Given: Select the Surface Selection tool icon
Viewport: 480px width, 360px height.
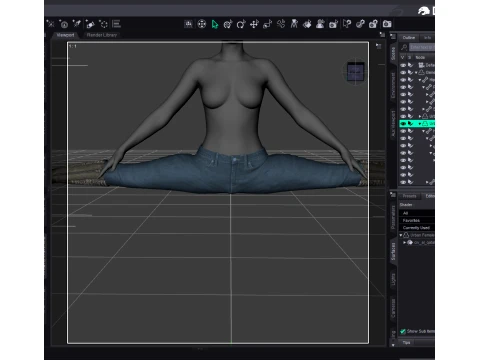Looking at the screenshot, I should 307,24.
